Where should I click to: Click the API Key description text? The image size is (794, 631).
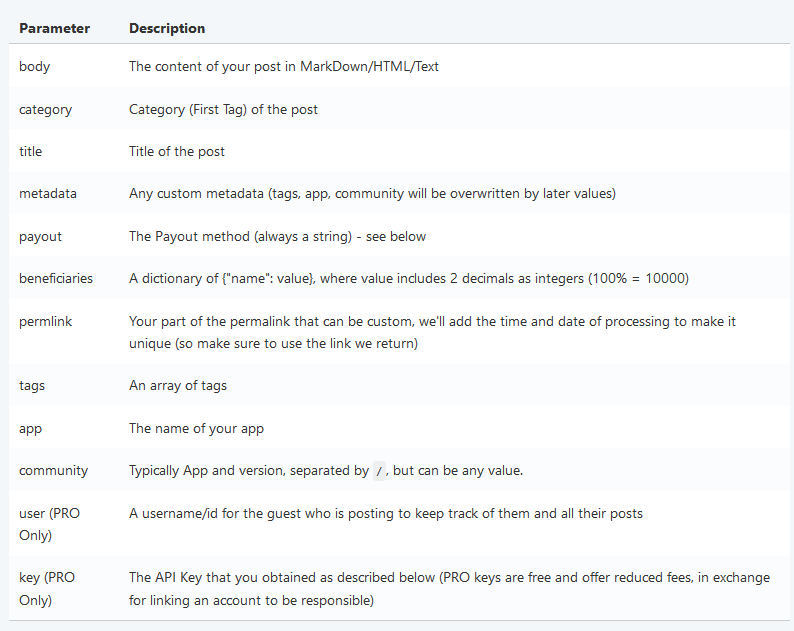[x=449, y=588]
